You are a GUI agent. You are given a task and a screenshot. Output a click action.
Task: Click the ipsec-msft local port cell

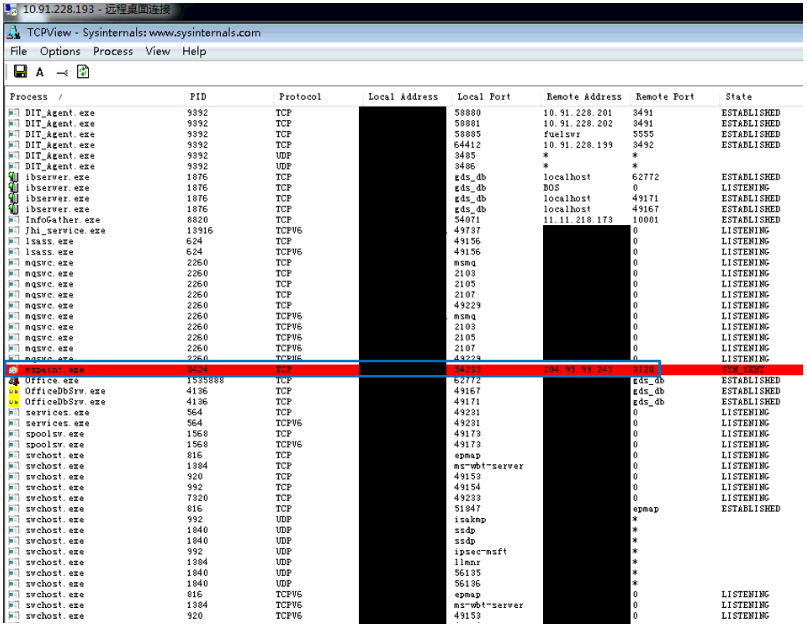point(481,552)
